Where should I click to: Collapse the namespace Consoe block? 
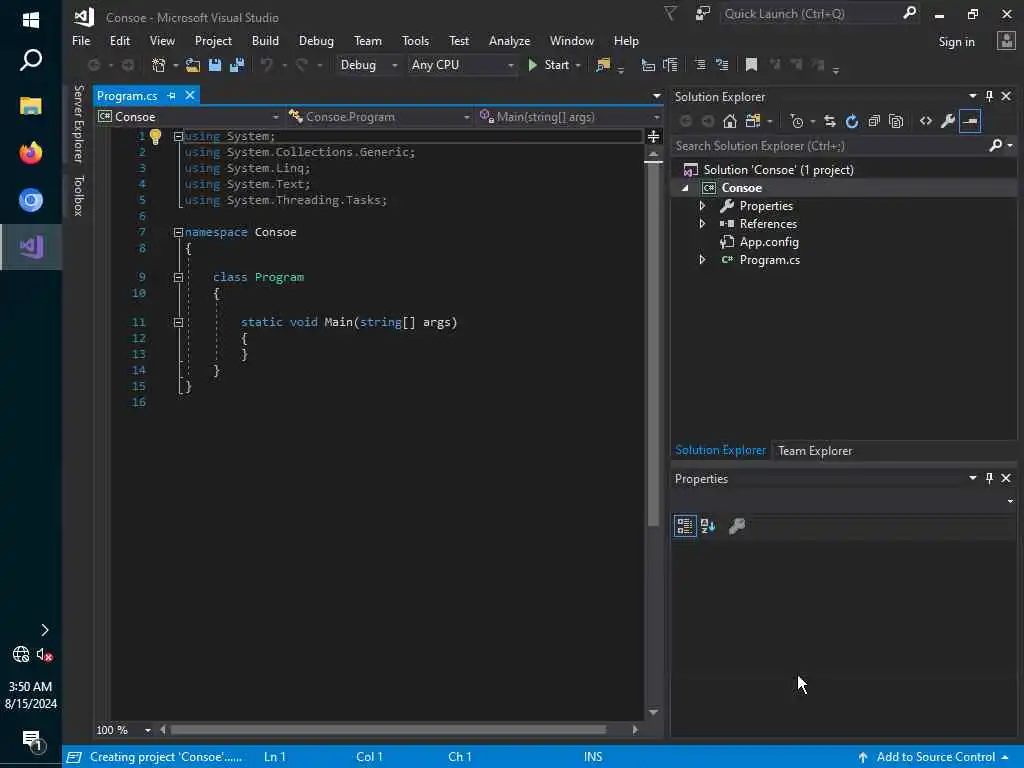(x=178, y=232)
